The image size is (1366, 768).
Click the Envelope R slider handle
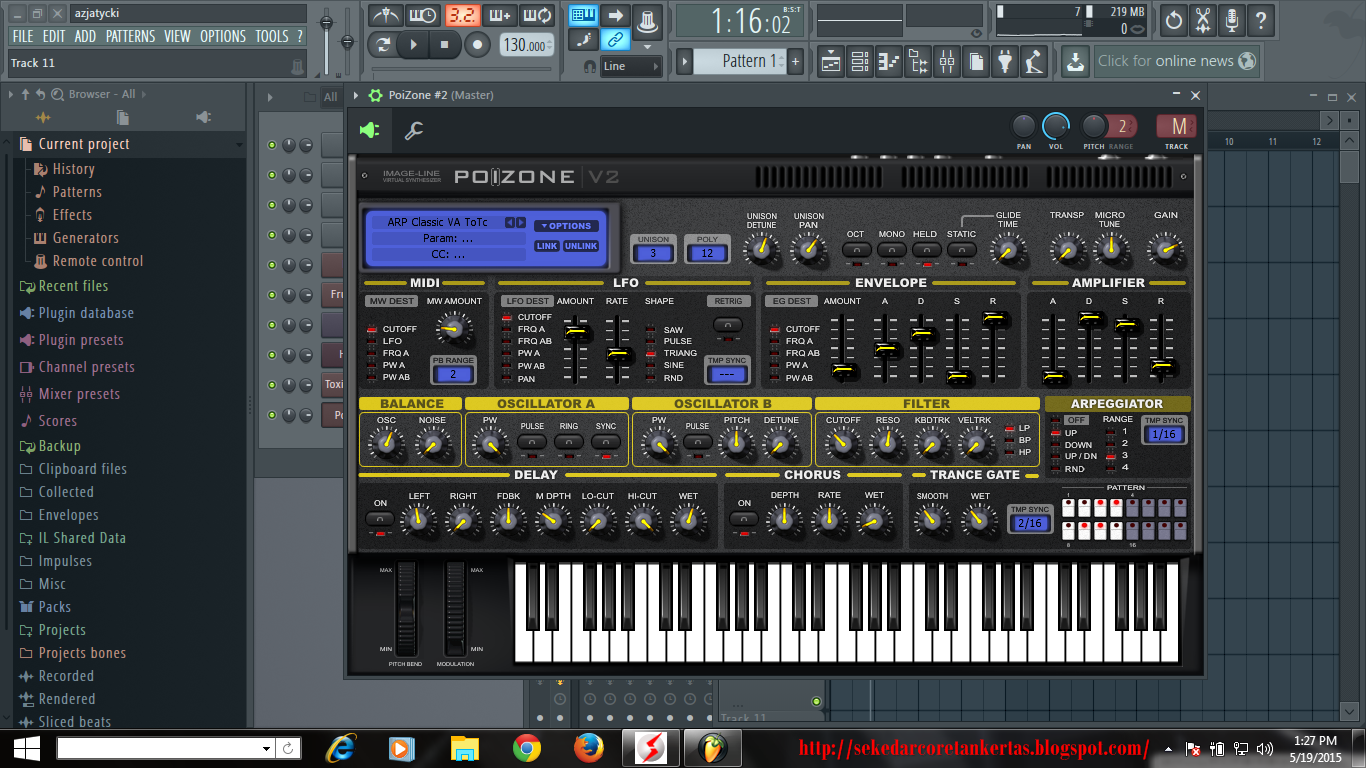(x=995, y=318)
